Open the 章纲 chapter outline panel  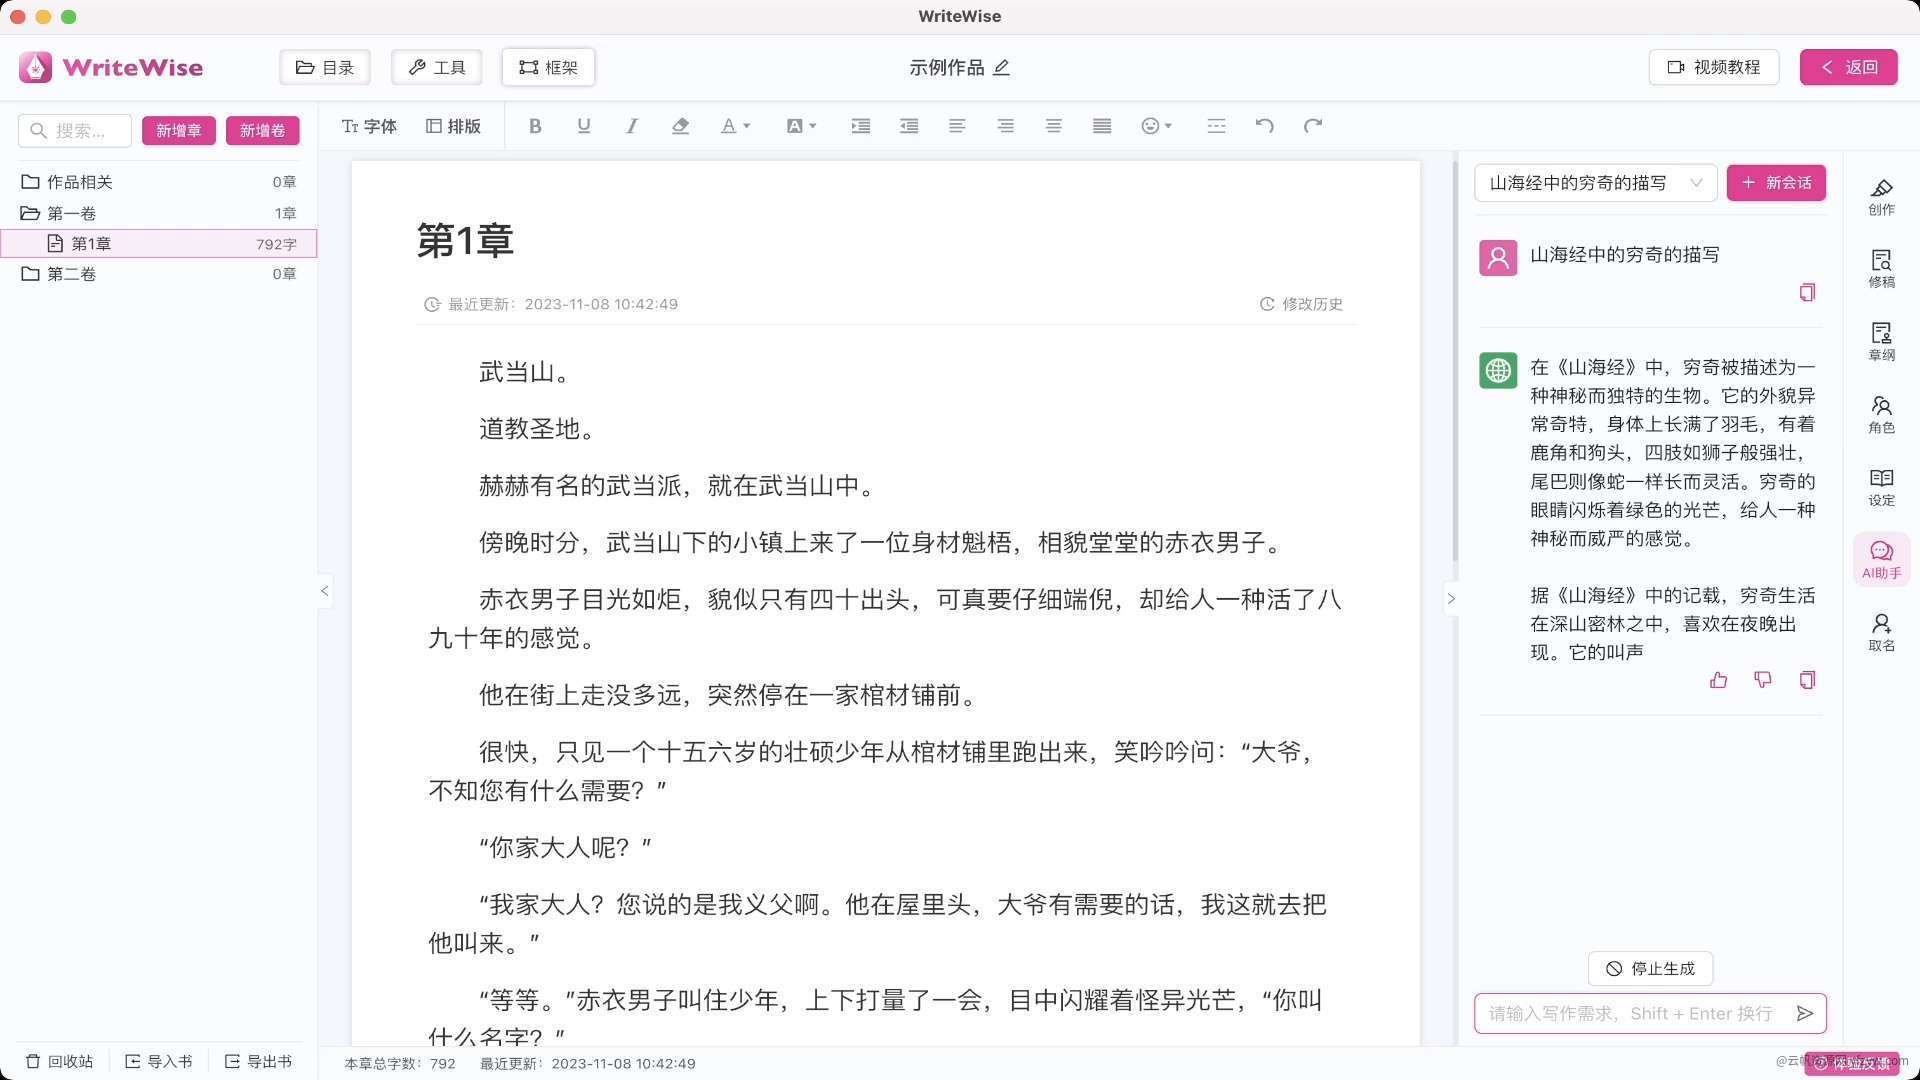point(1881,341)
